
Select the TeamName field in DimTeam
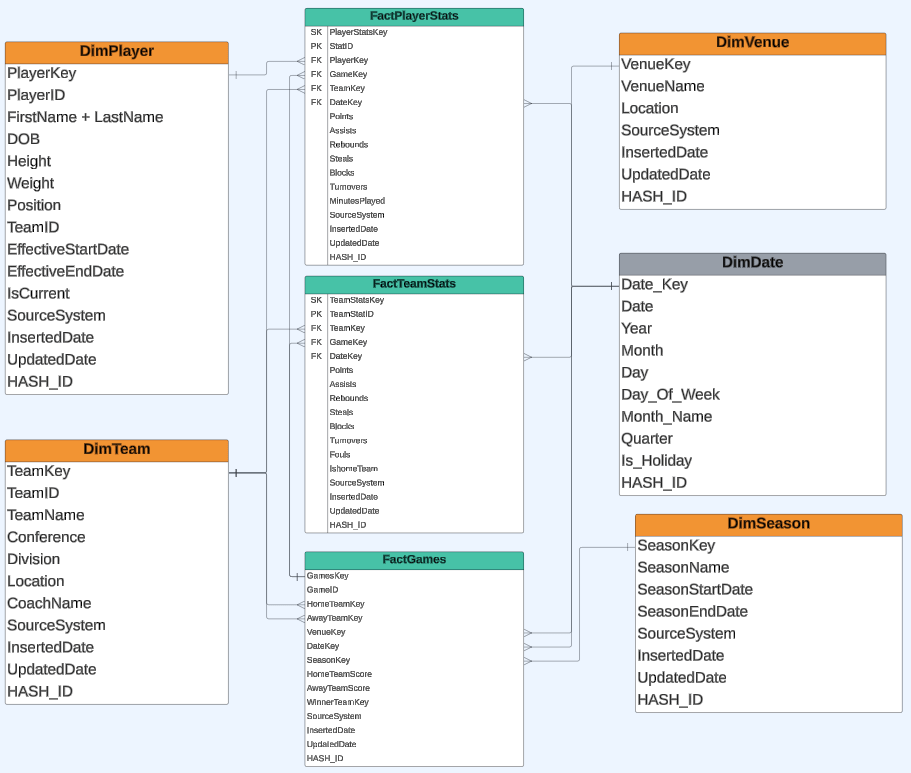pos(117,516)
